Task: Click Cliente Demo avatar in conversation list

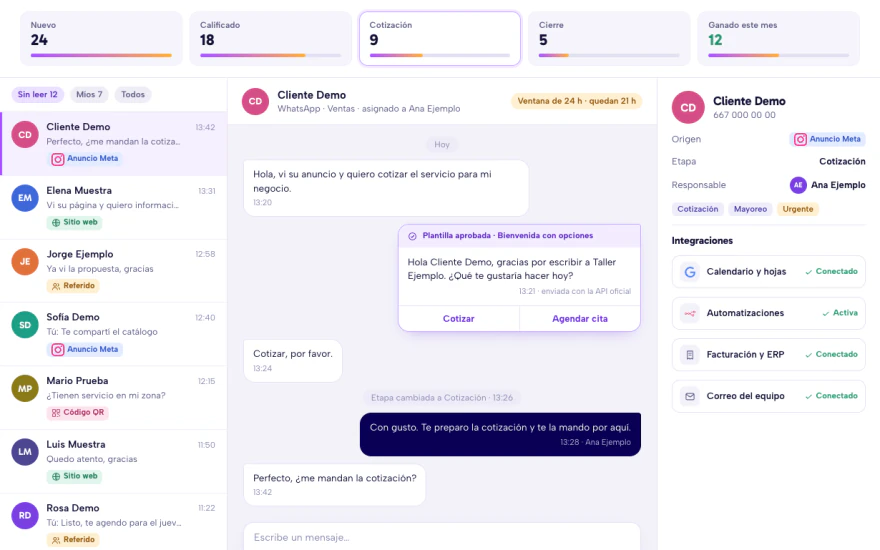Action: point(25,135)
